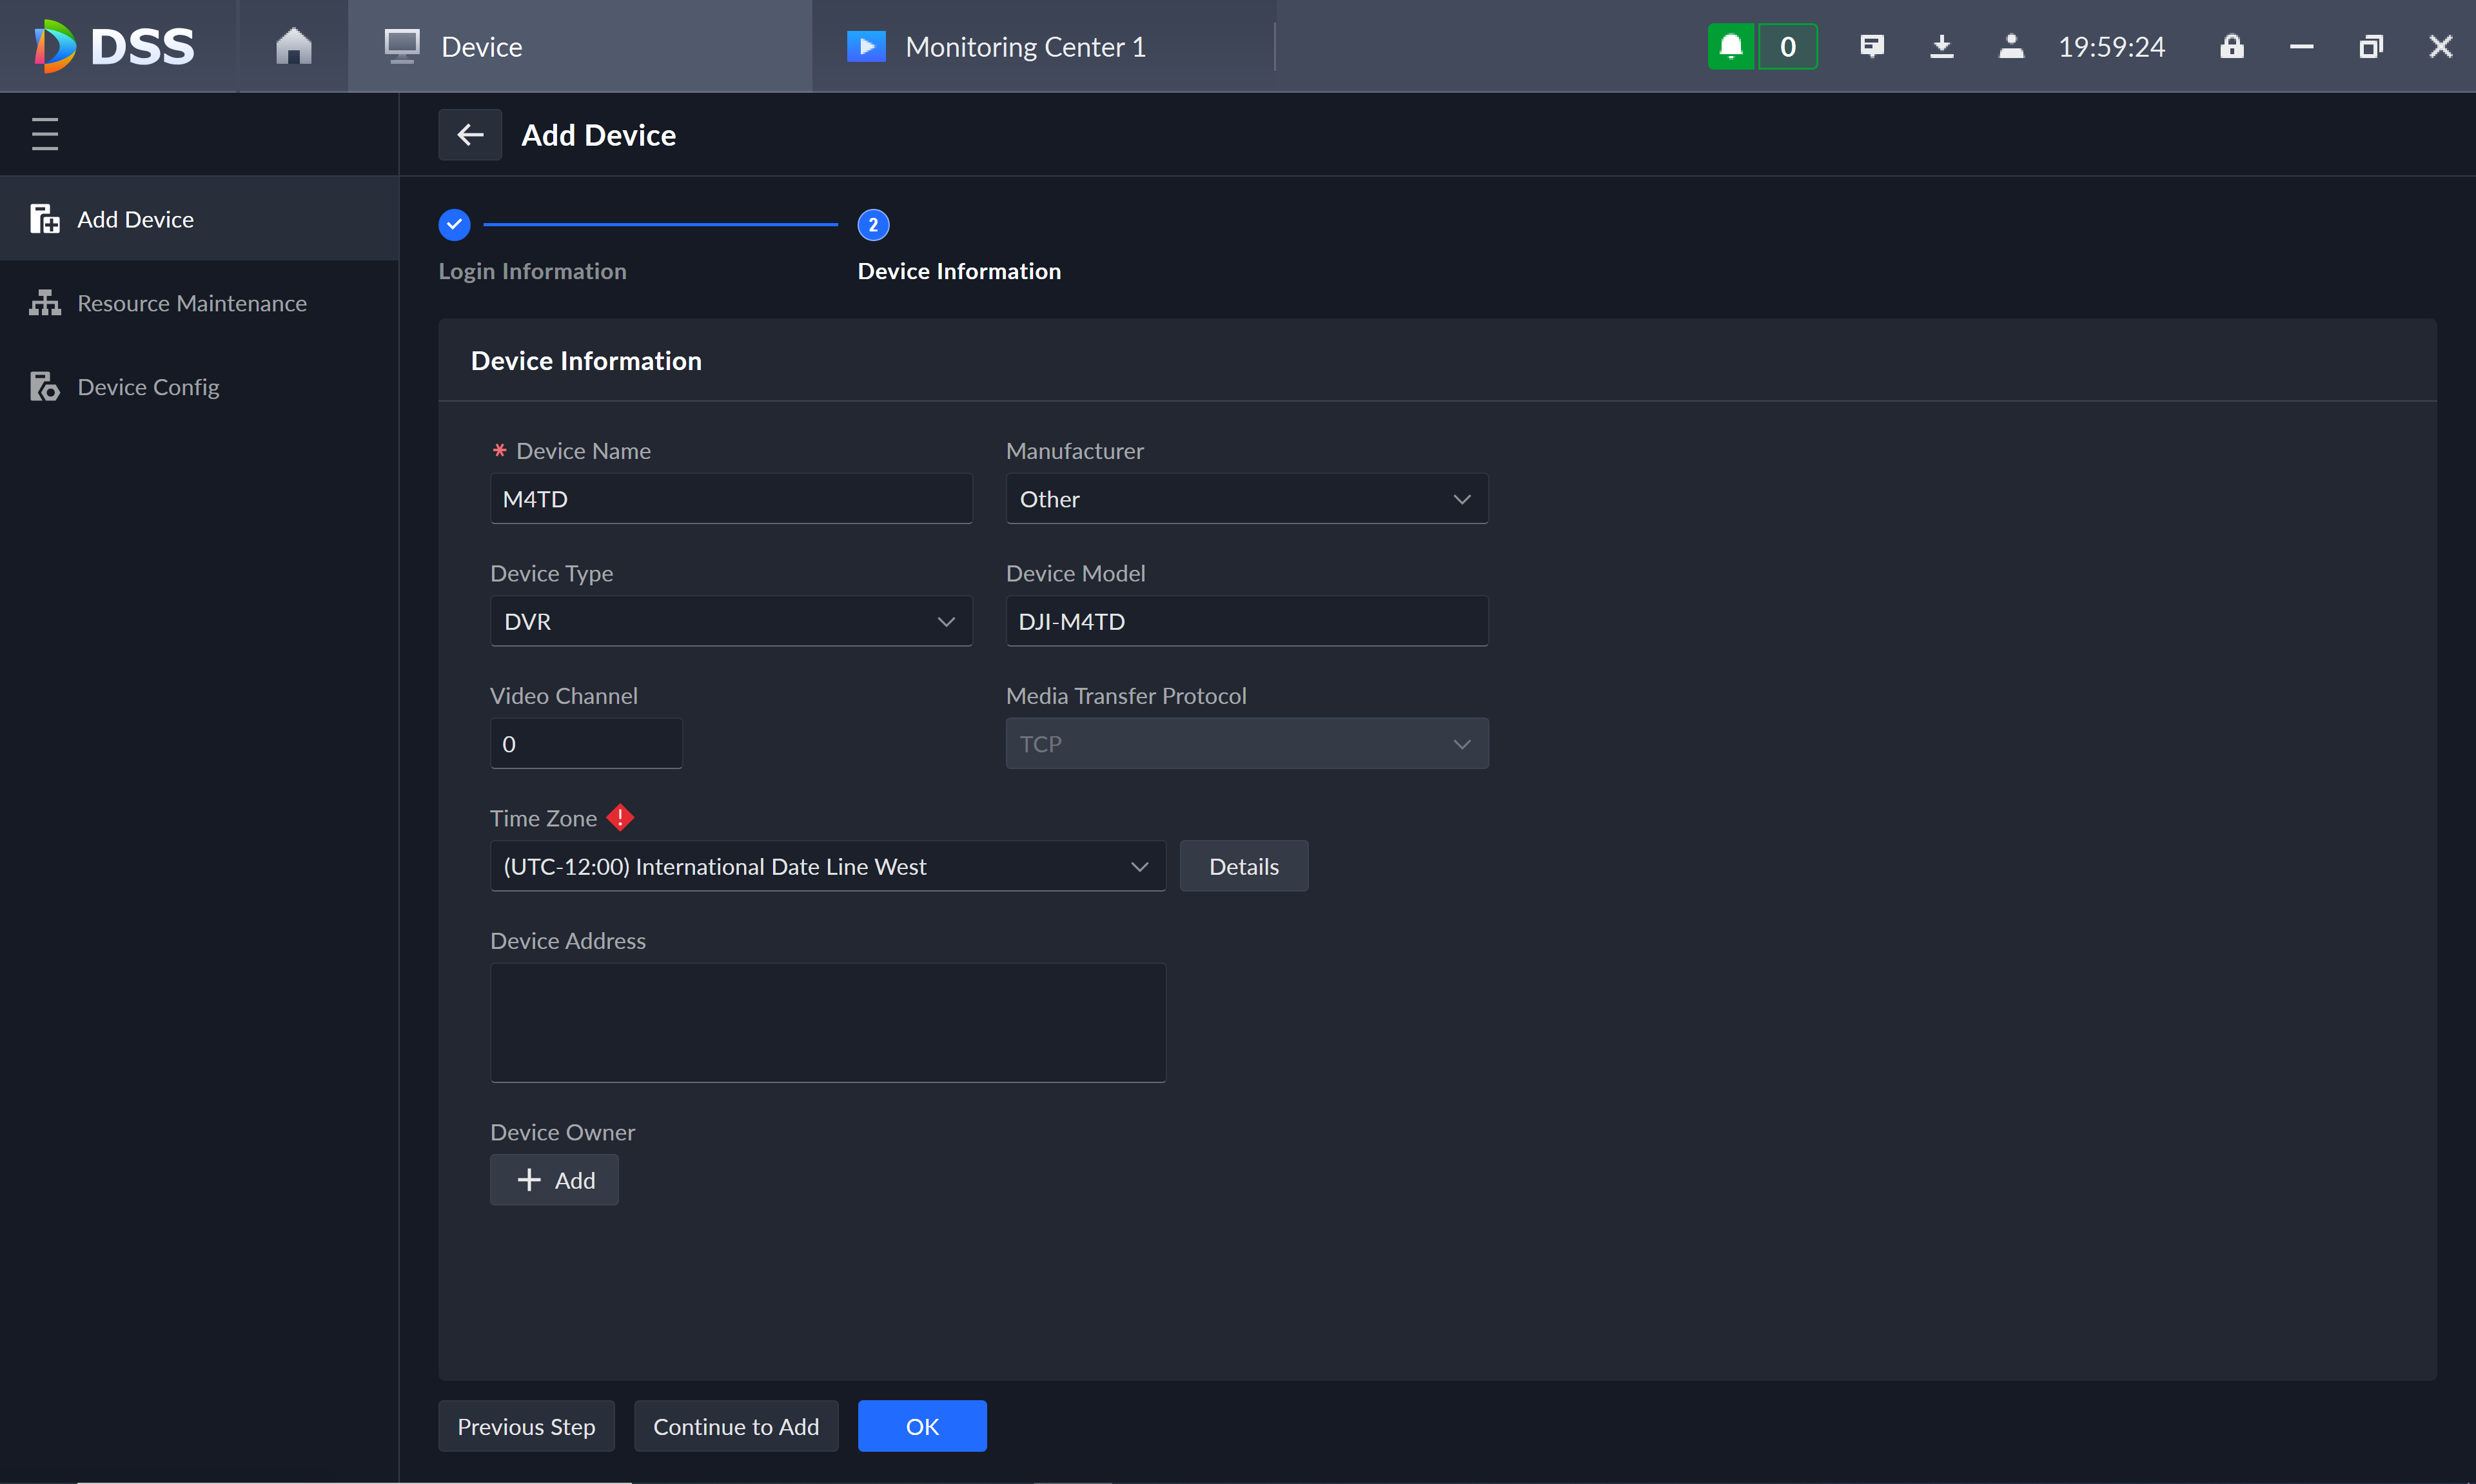The height and width of the screenshot is (1484, 2476).
Task: Click the completed Login Information step icon
Action: pyautogui.click(x=454, y=225)
